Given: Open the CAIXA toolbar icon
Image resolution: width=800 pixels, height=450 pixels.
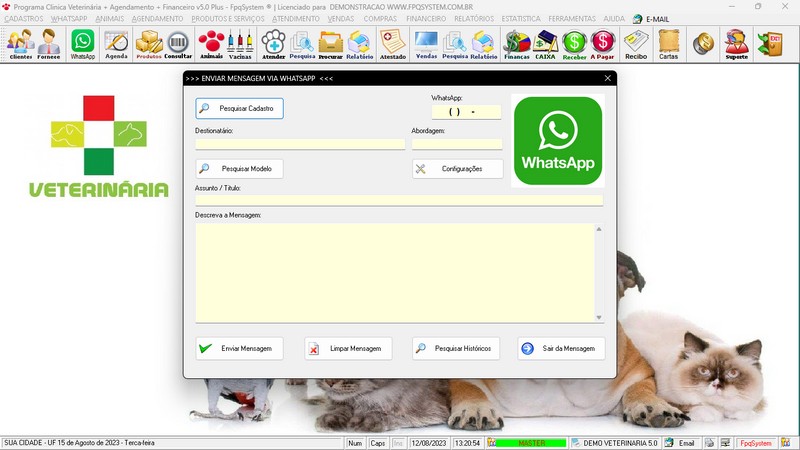Looking at the screenshot, I should [545, 44].
